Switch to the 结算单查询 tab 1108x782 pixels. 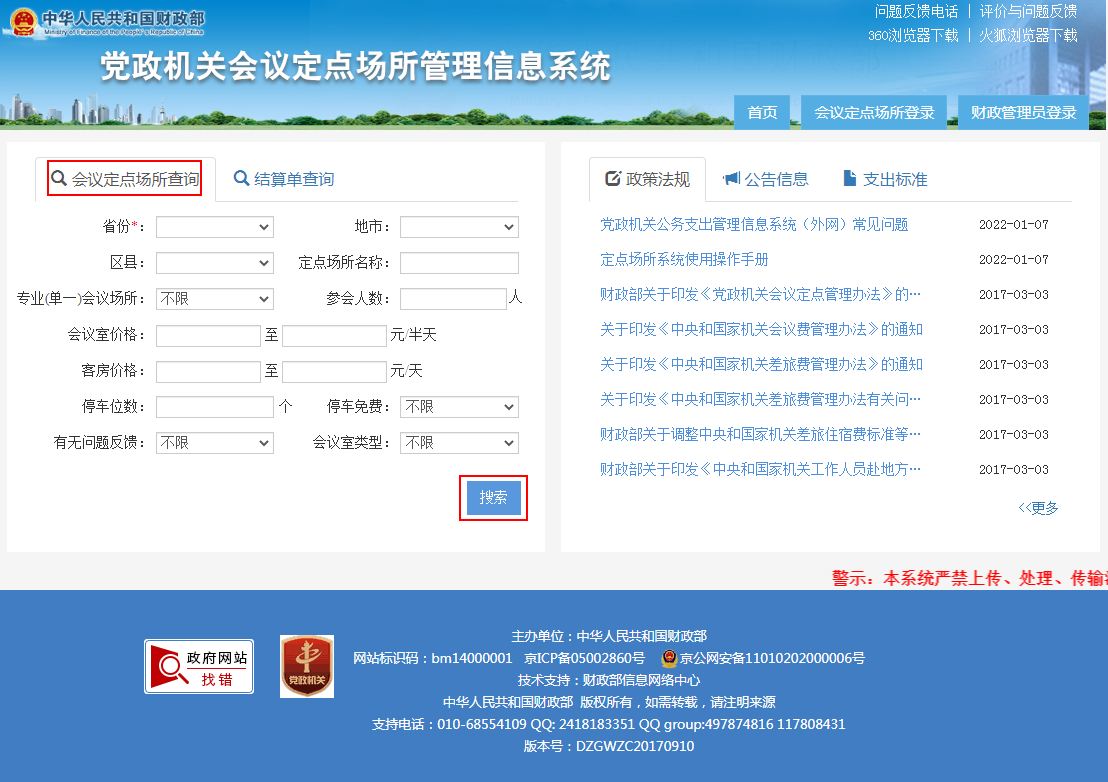pos(284,180)
